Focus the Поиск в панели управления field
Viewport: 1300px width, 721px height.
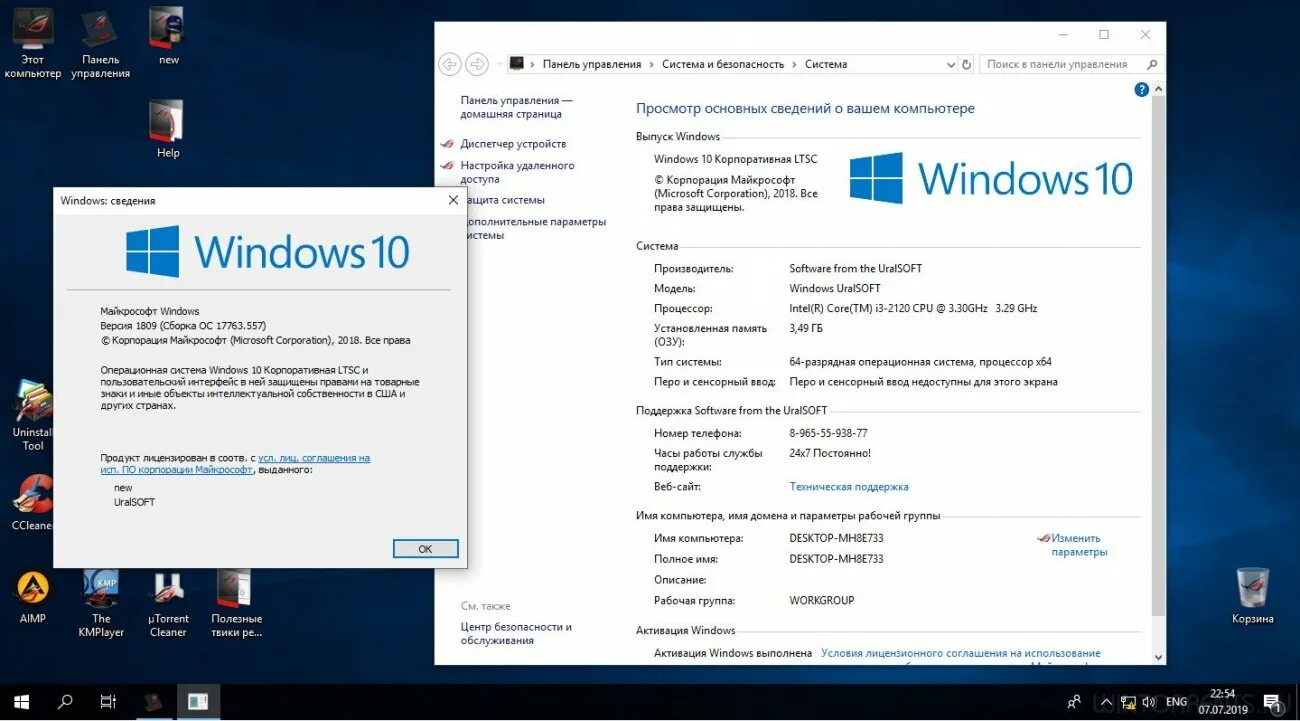coord(1070,64)
